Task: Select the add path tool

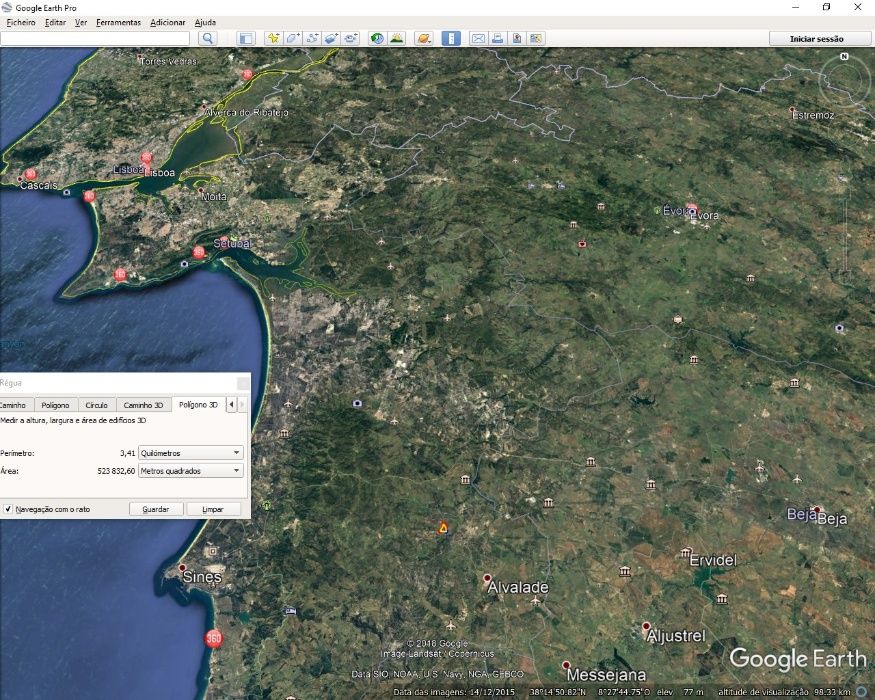Action: (x=312, y=38)
